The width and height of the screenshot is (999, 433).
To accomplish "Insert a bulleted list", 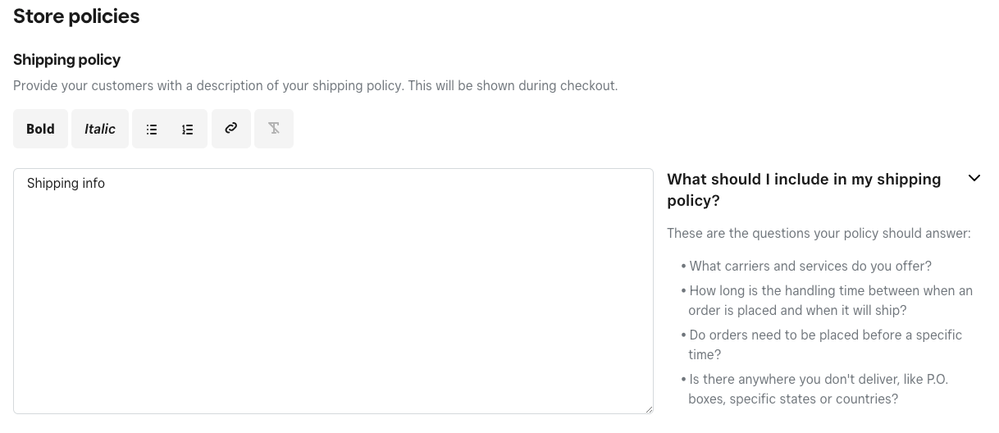I will 152,129.
